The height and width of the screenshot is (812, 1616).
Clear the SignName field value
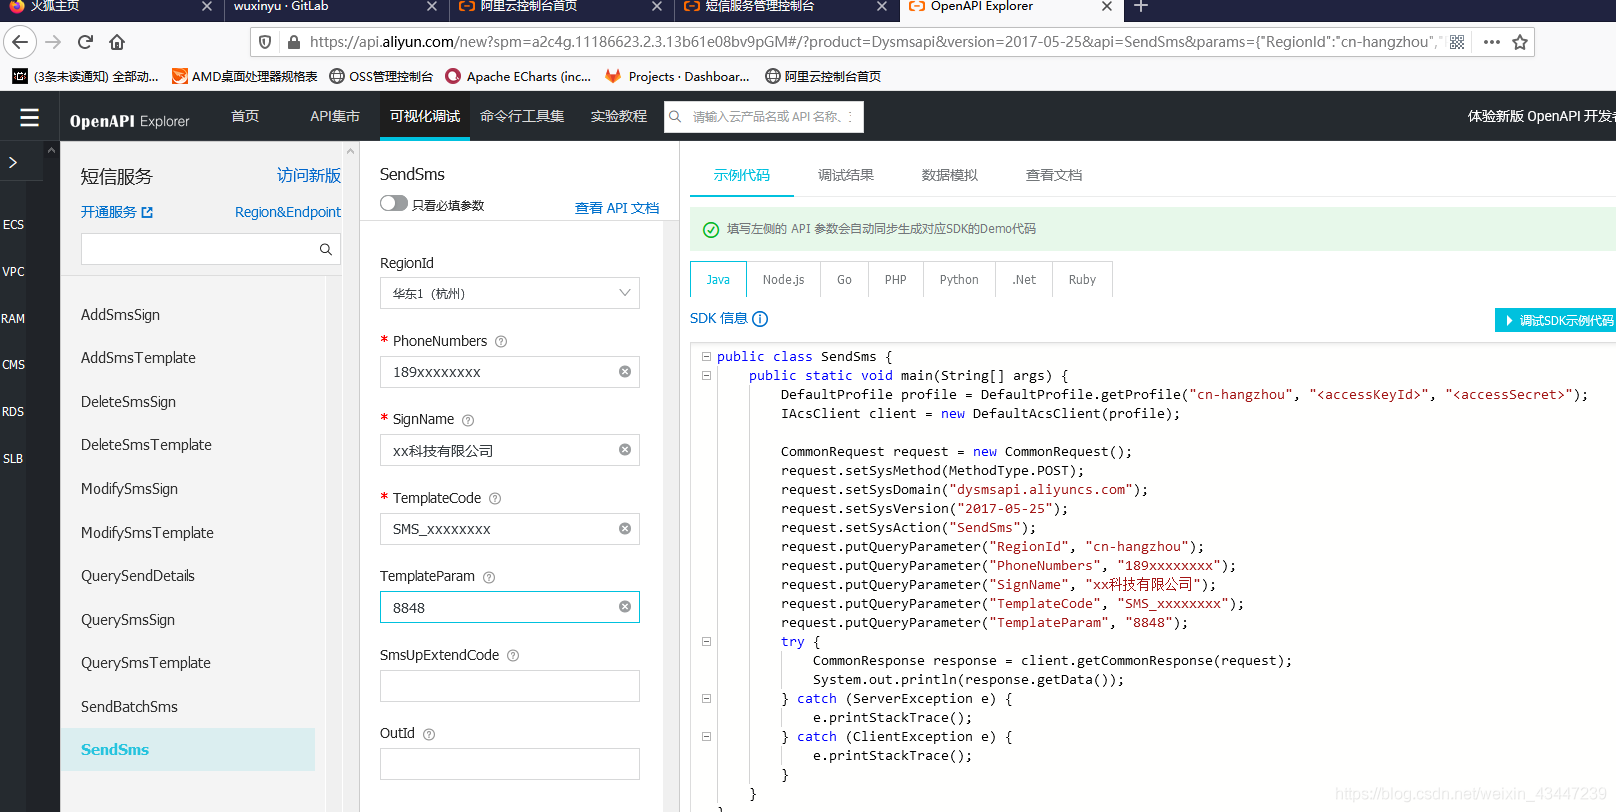pyautogui.click(x=625, y=450)
